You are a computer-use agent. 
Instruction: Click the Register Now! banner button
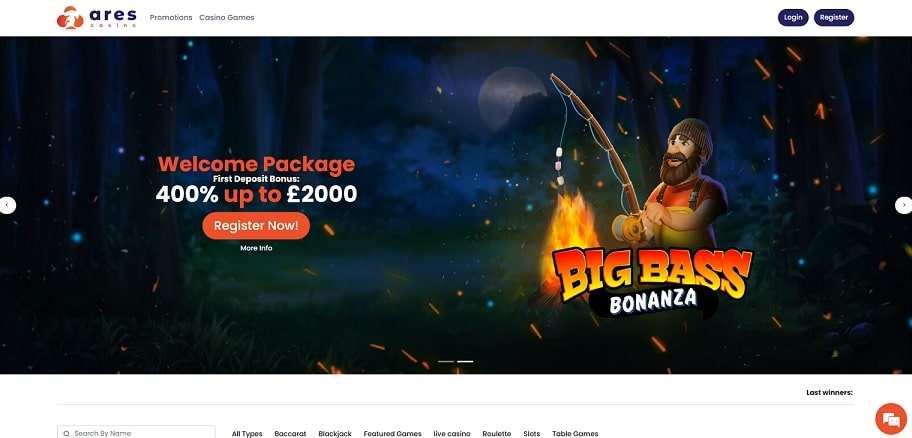click(256, 226)
